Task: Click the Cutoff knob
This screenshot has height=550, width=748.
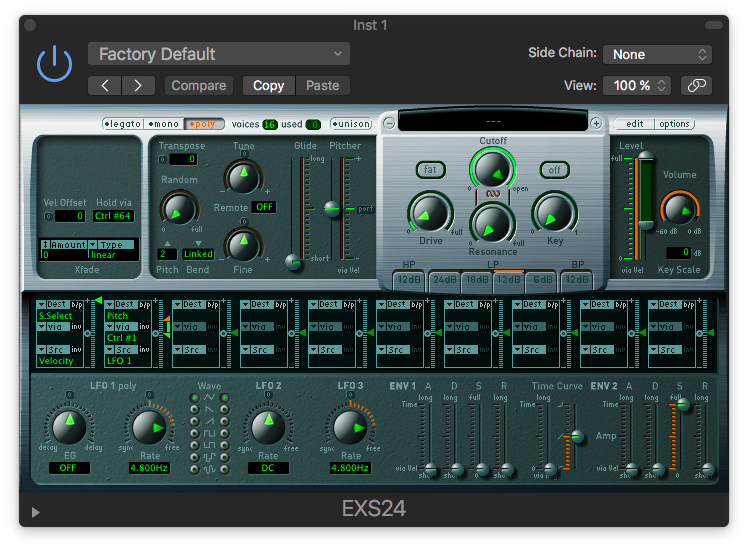Action: [x=492, y=169]
